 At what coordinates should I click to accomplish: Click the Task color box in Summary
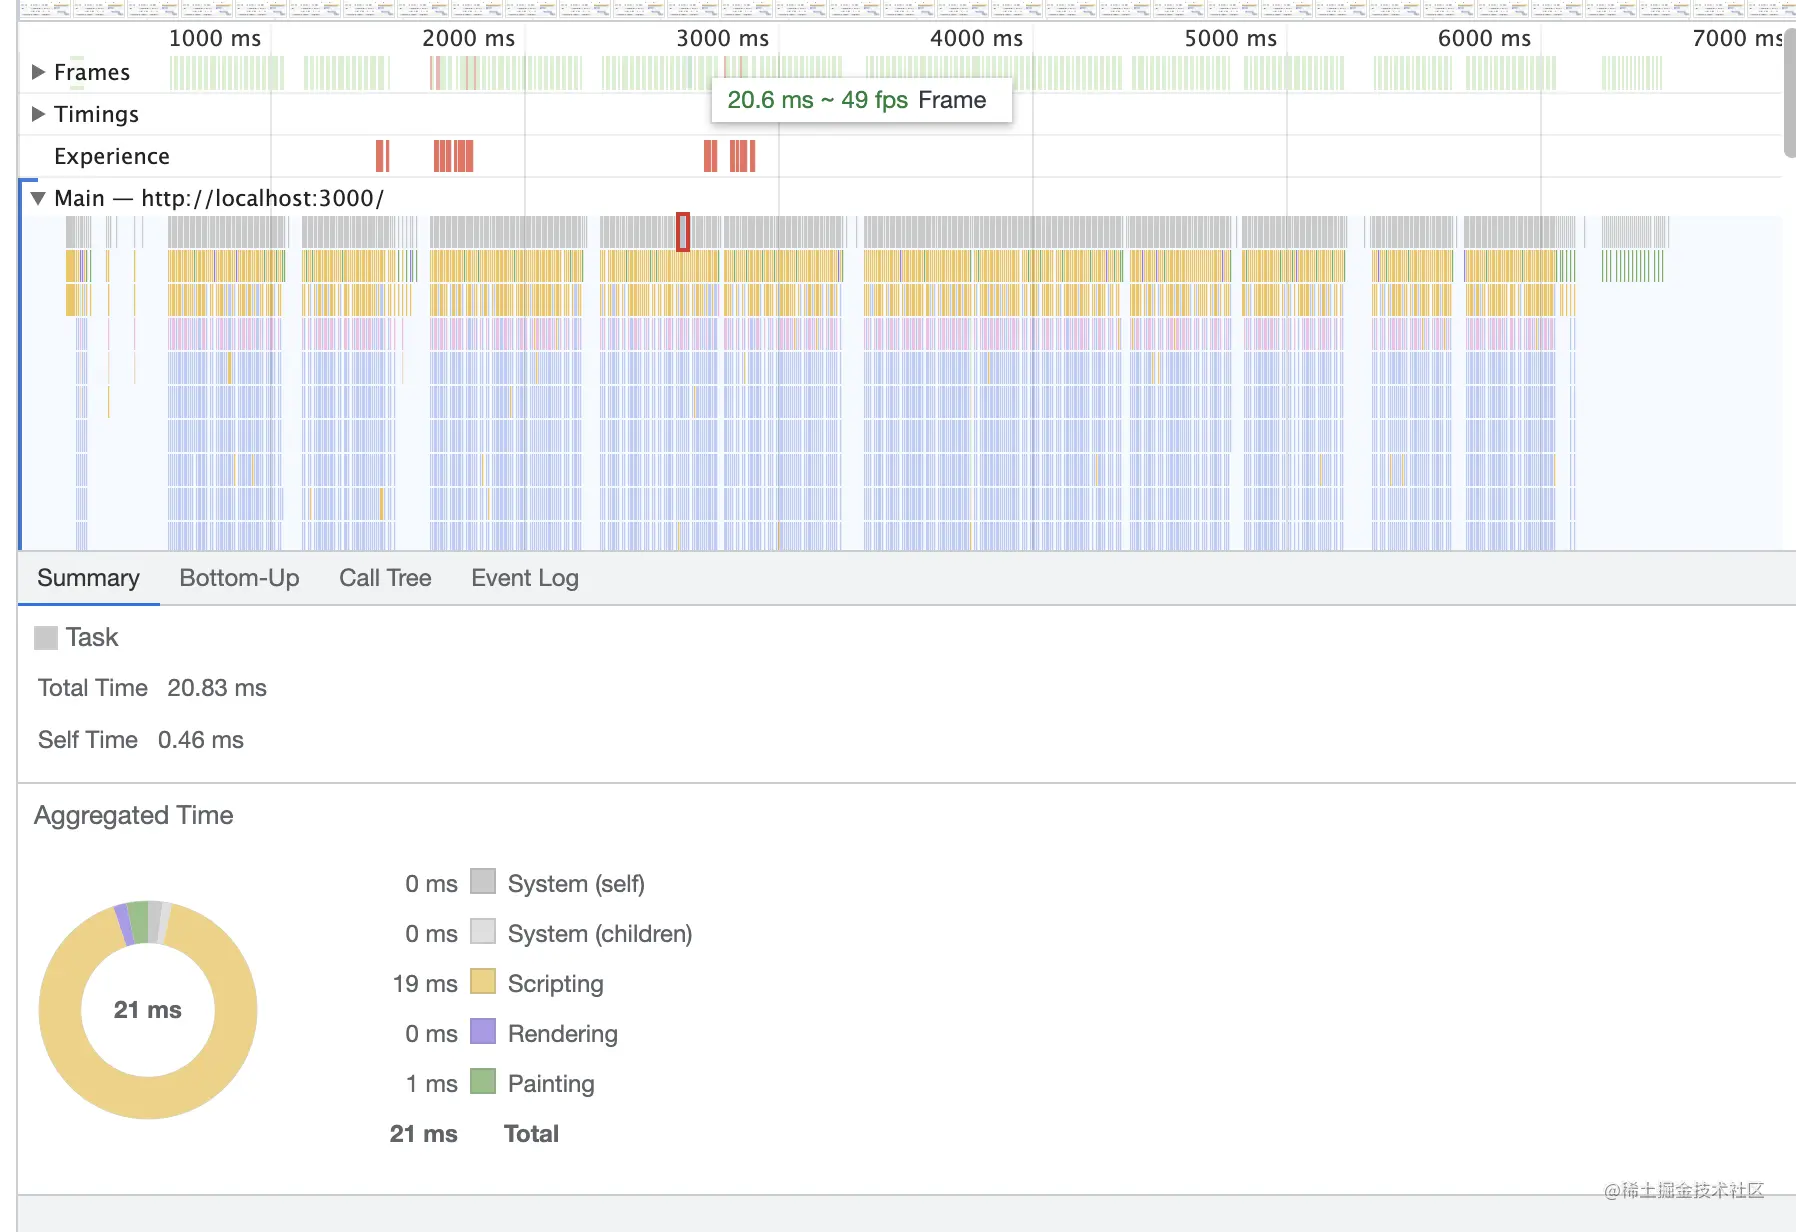(x=46, y=638)
